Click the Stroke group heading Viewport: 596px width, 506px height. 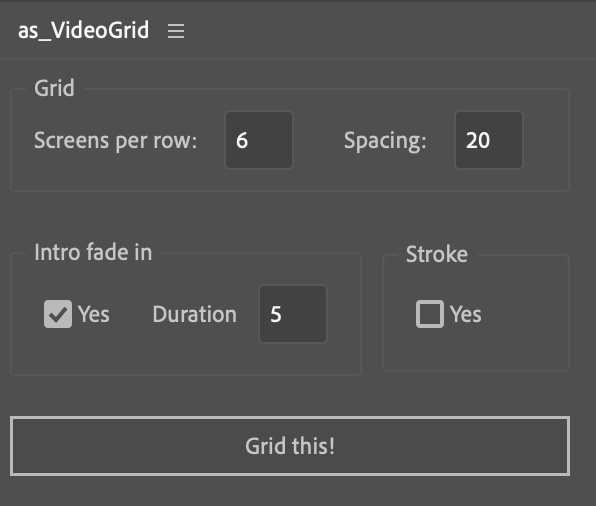[x=437, y=254]
